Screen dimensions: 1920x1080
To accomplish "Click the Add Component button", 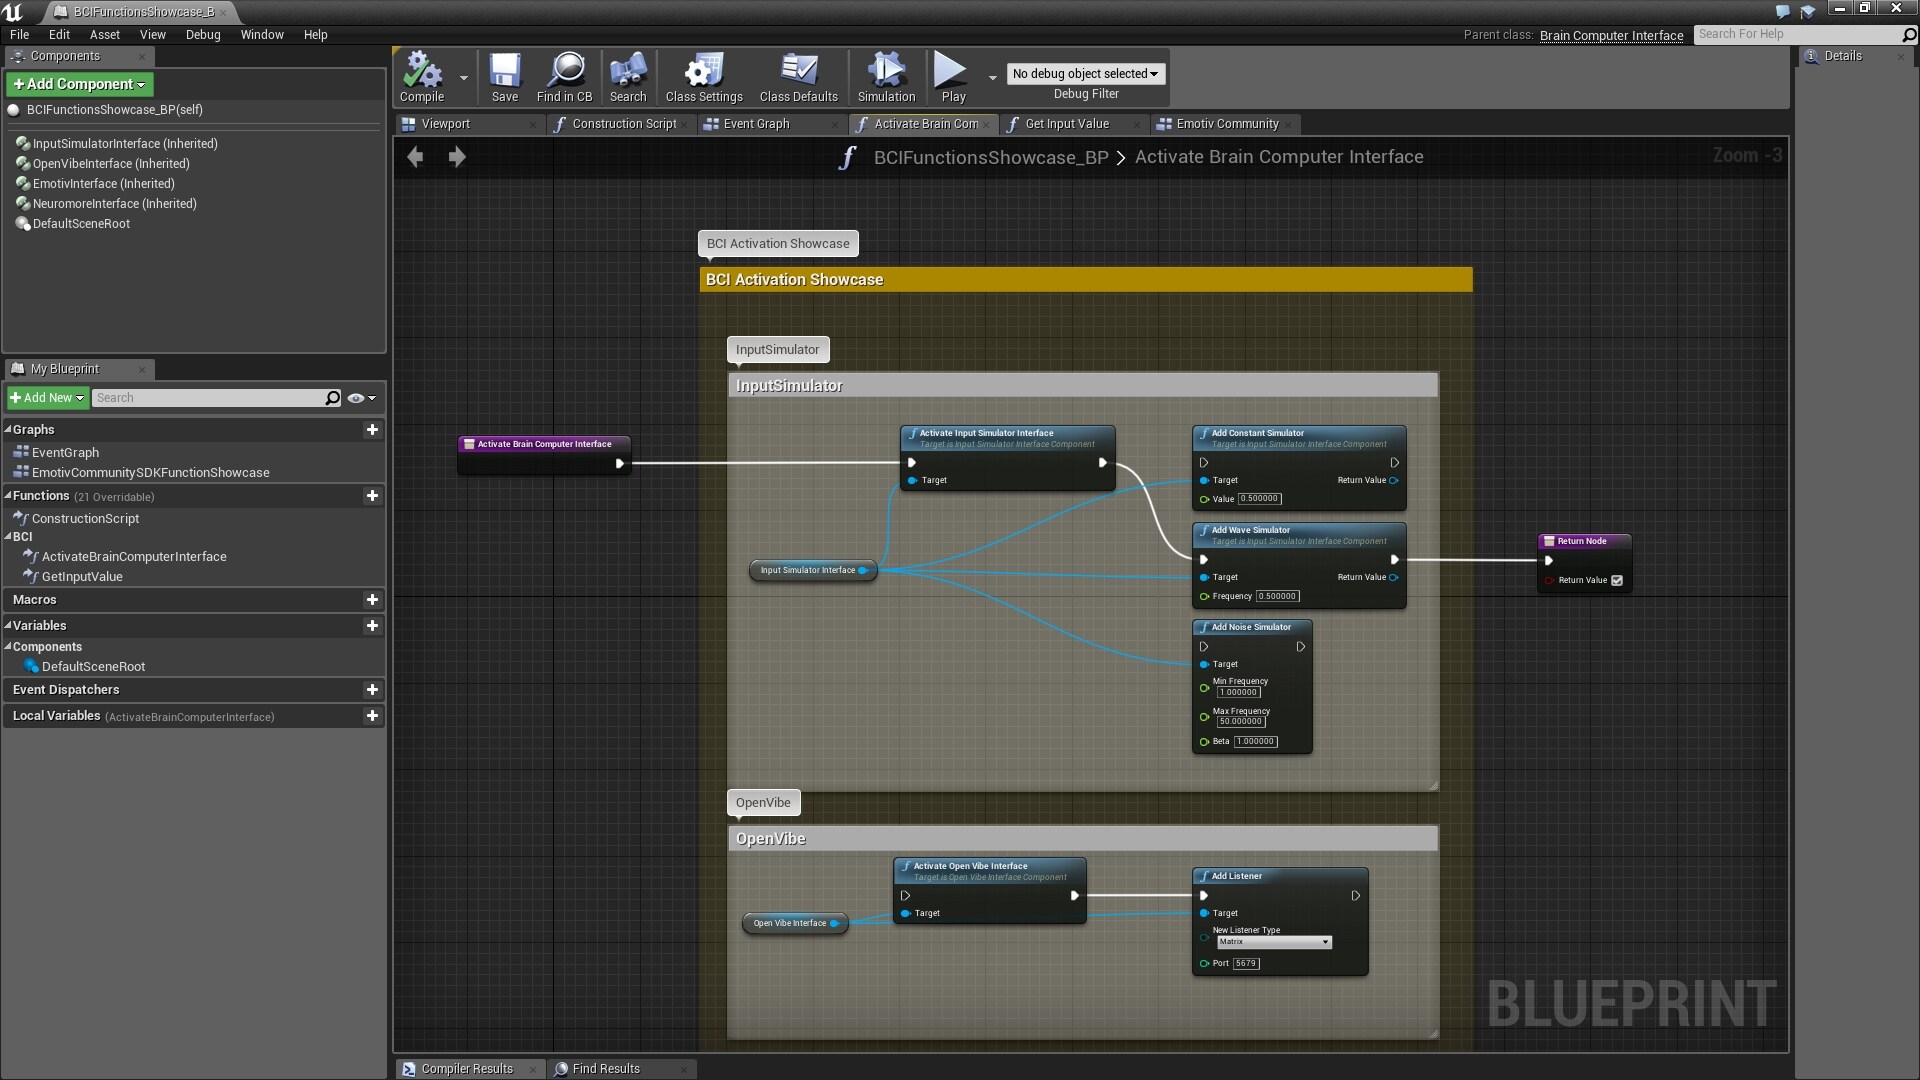I will 80,84.
